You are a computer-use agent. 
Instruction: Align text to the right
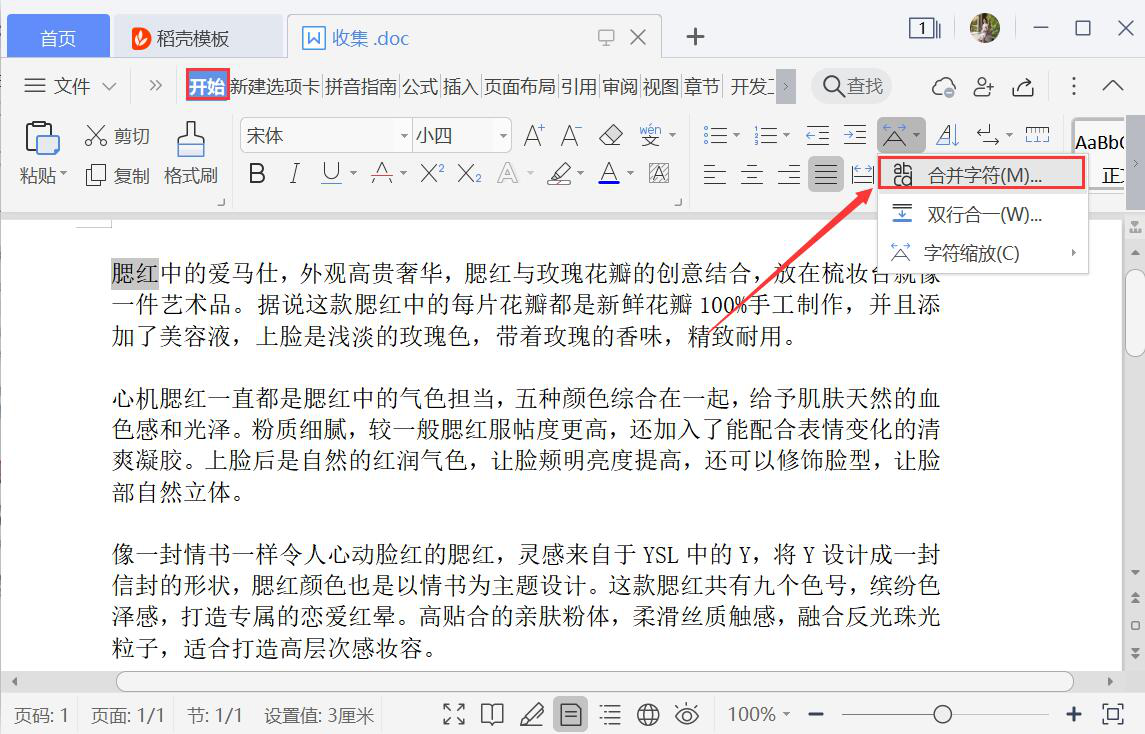(x=789, y=175)
